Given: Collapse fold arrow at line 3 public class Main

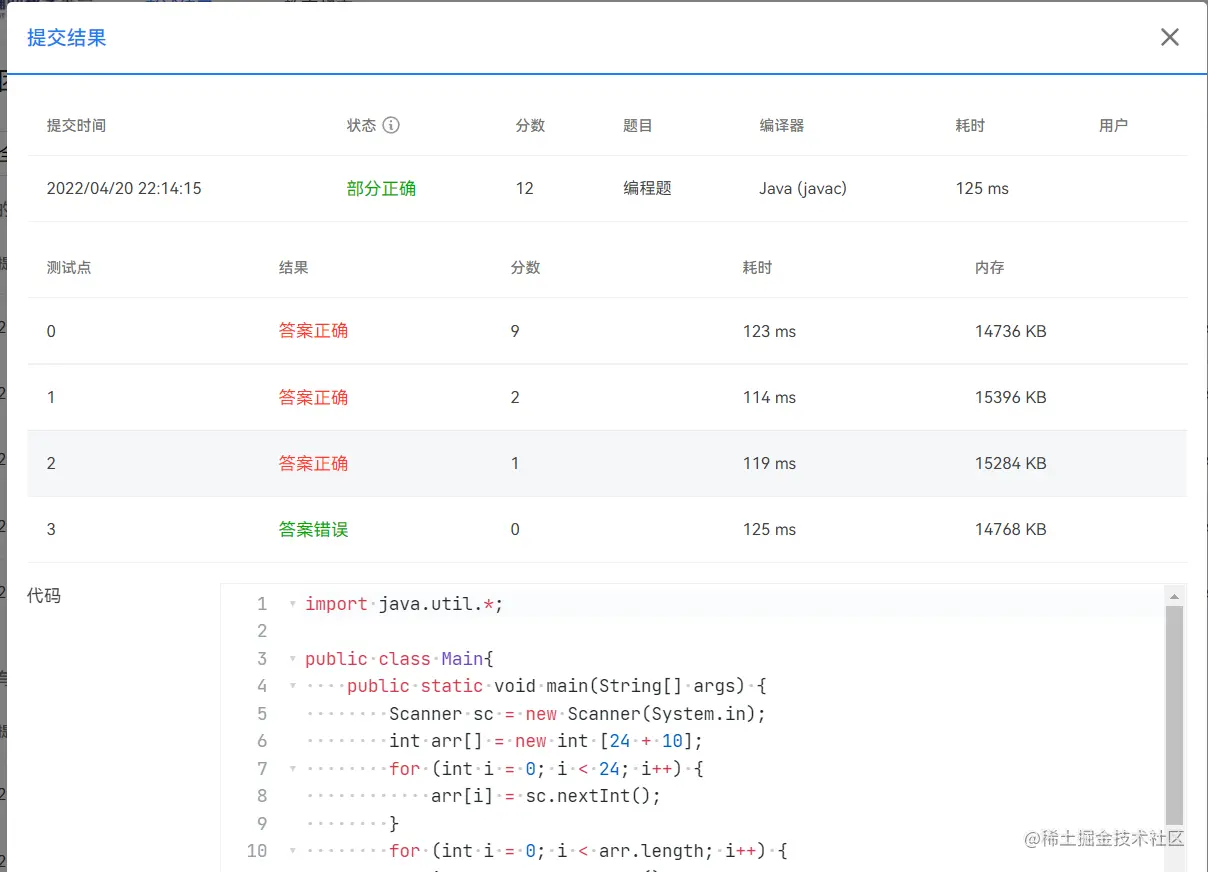Looking at the screenshot, I should (x=292, y=659).
